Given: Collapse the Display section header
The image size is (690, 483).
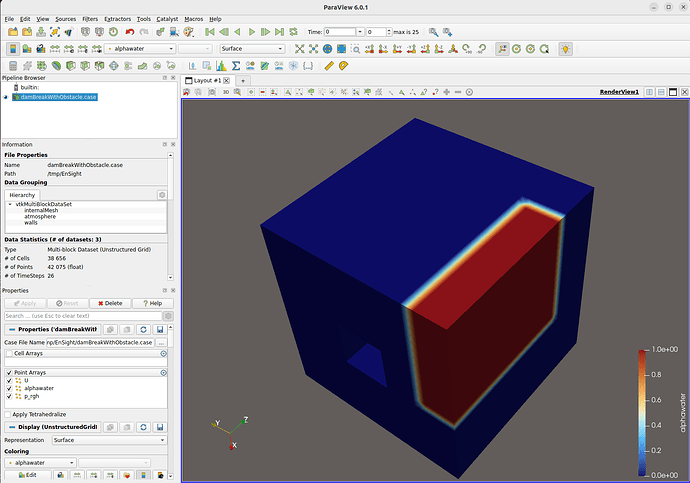Looking at the screenshot, I should click(x=53, y=427).
